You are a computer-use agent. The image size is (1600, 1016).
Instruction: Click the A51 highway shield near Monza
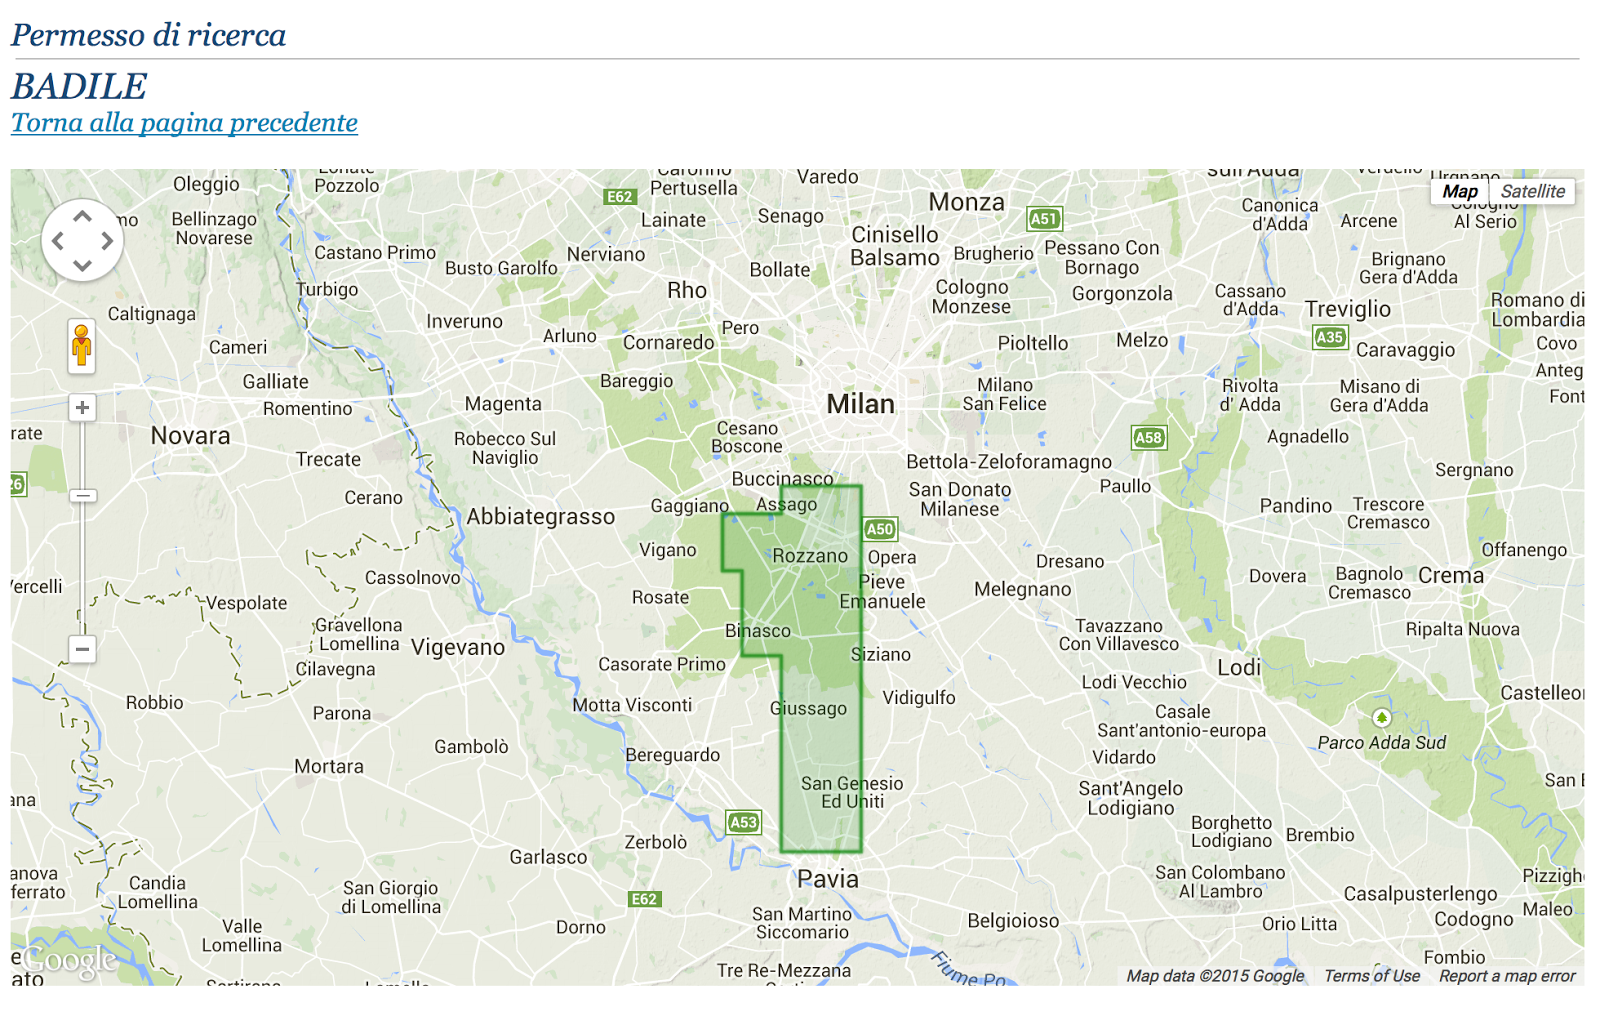(1044, 219)
